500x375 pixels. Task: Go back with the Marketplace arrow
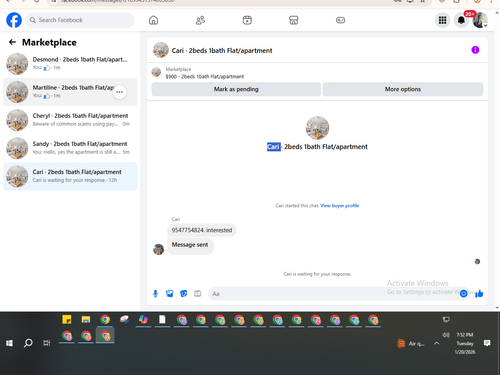12,42
